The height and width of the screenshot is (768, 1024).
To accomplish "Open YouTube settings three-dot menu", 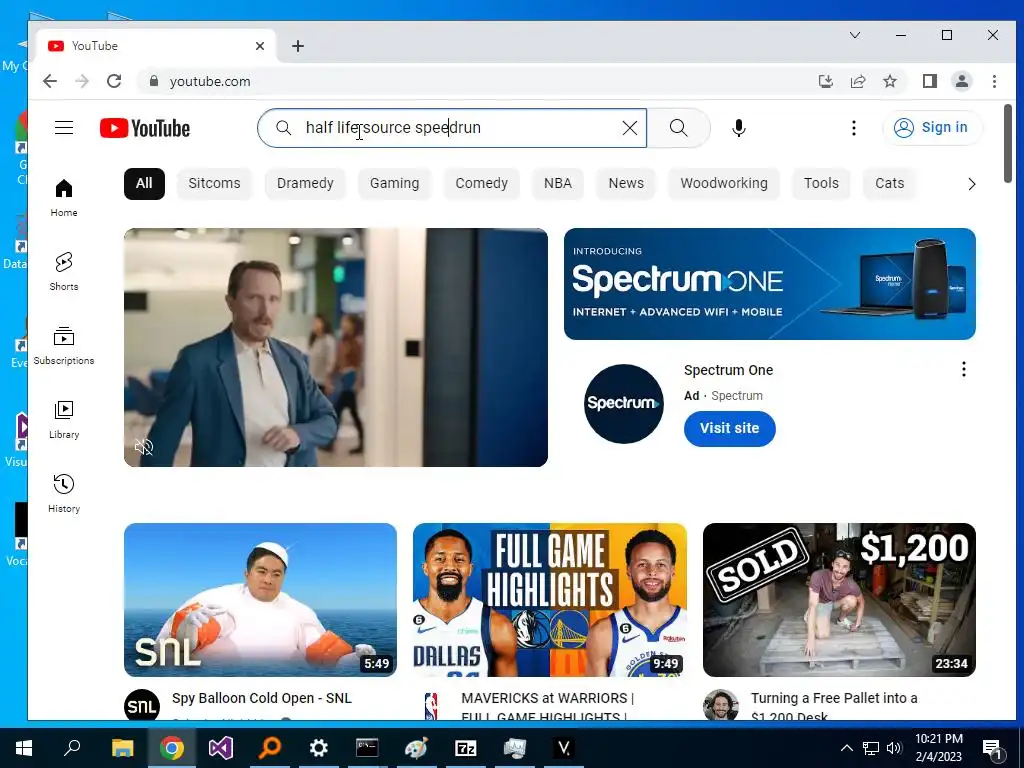I will tap(854, 128).
